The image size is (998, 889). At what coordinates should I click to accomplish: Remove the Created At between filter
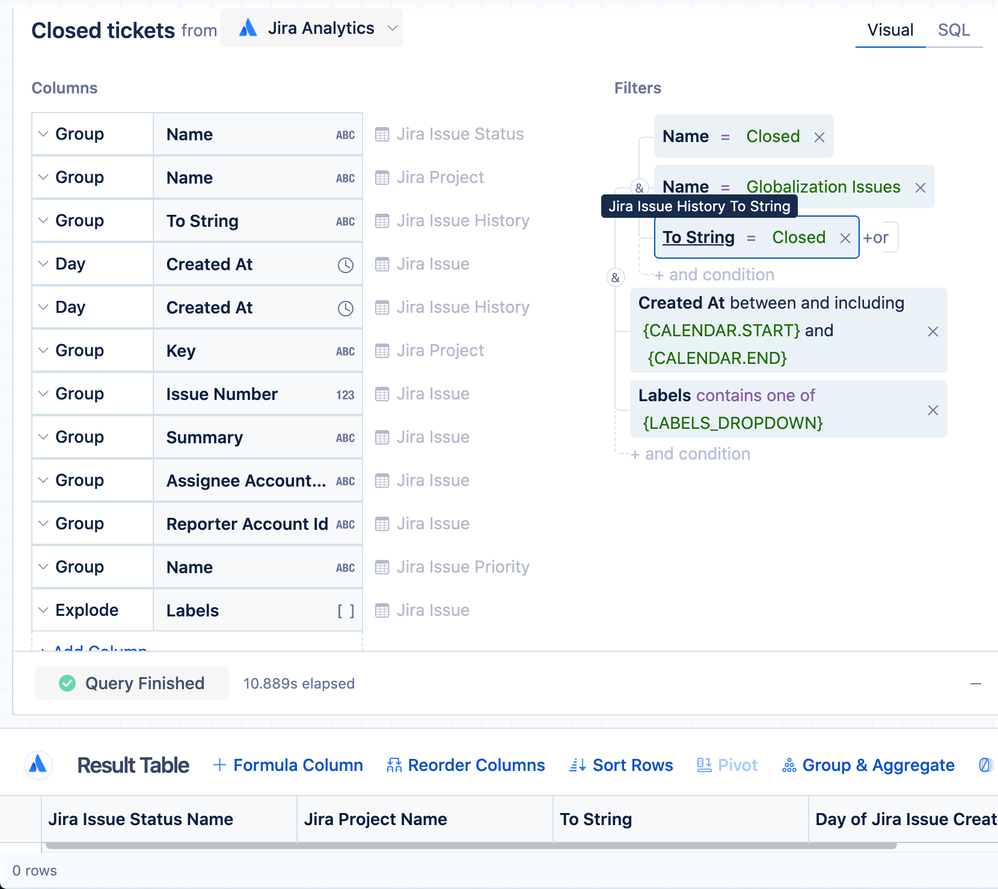click(933, 332)
